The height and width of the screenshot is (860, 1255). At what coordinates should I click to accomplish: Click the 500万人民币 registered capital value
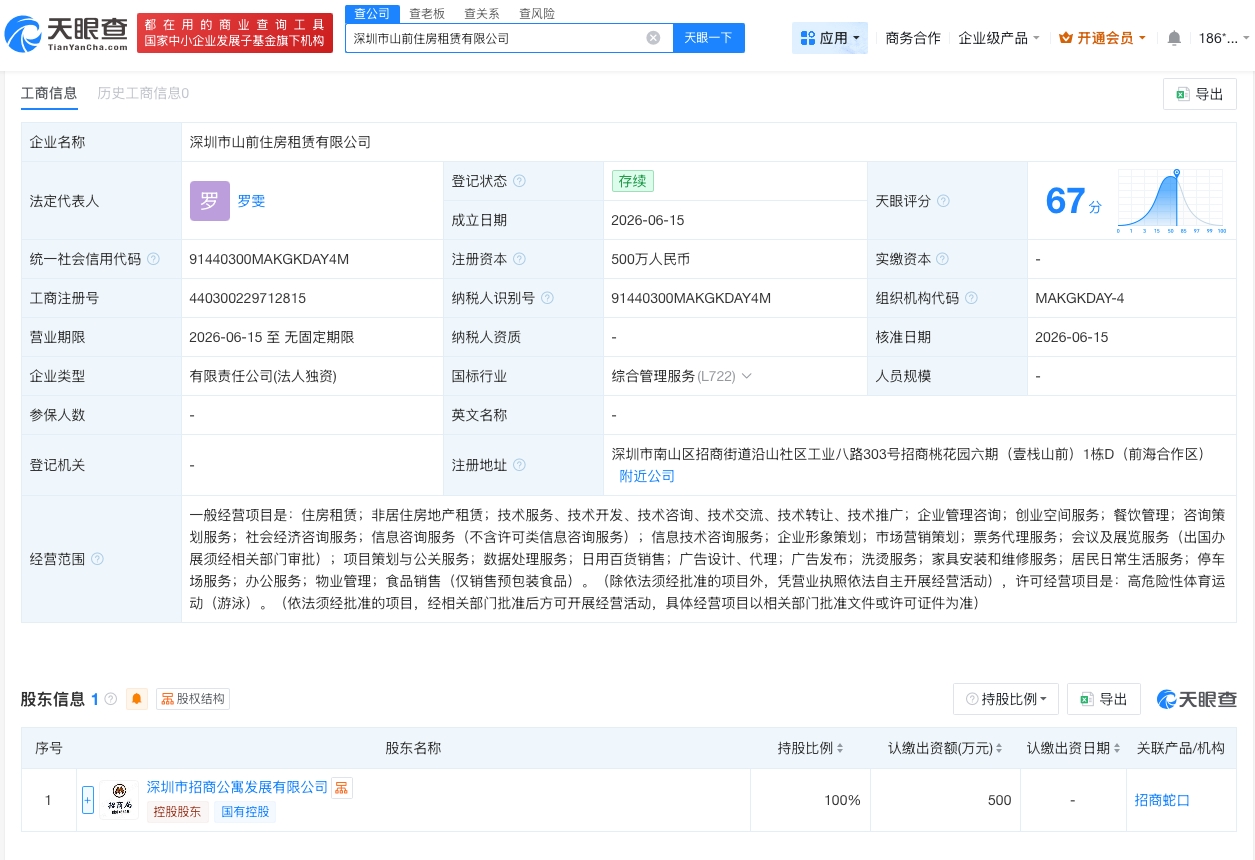(651, 259)
